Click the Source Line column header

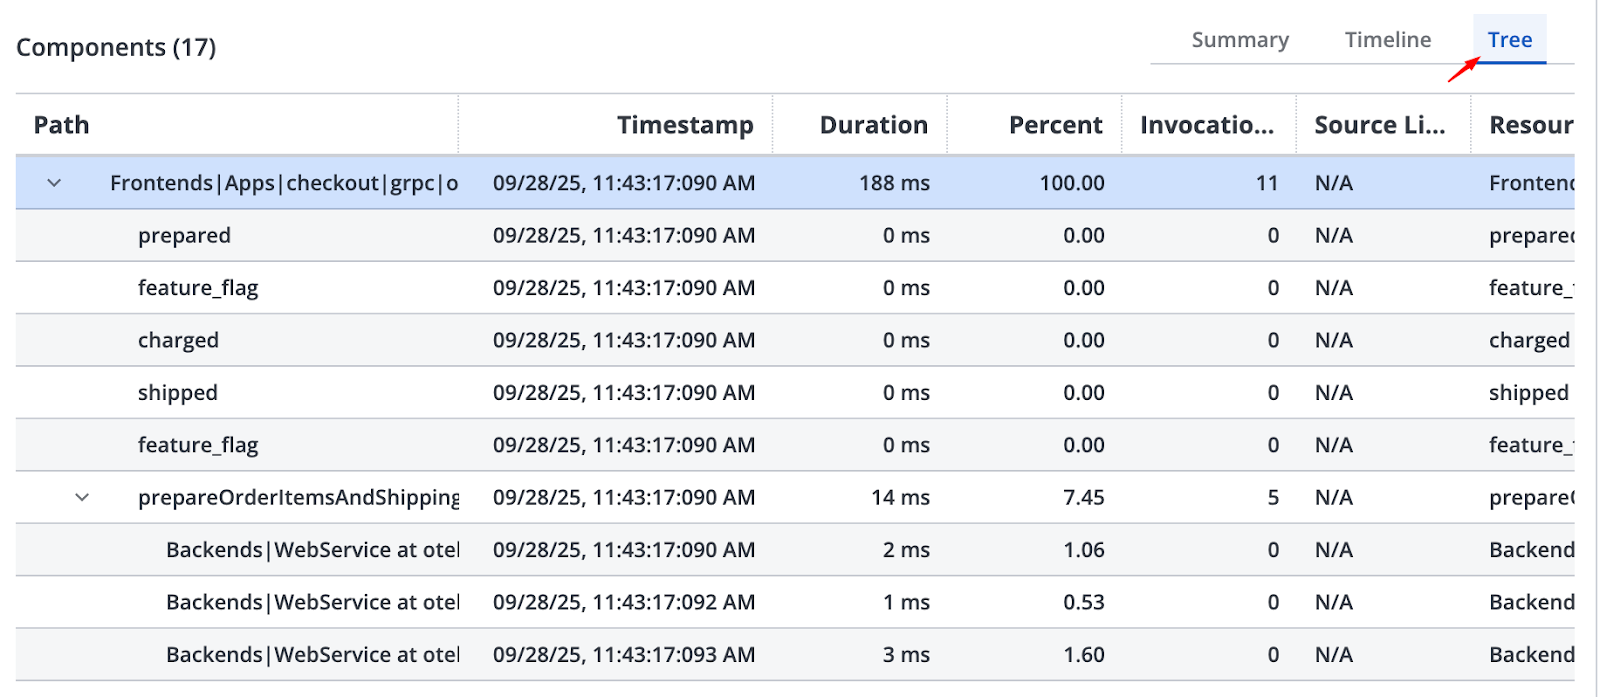click(1379, 125)
